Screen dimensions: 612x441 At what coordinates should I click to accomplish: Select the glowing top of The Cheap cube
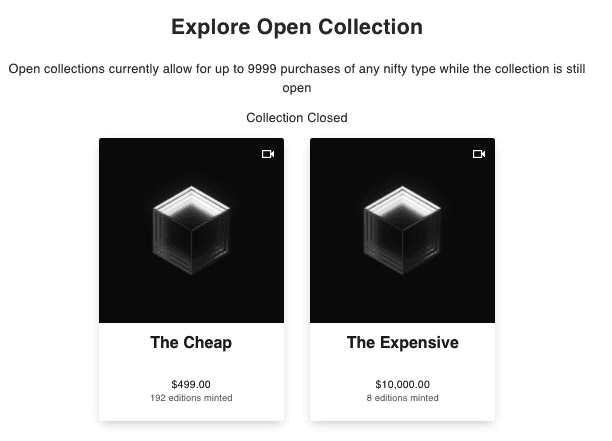point(191,202)
